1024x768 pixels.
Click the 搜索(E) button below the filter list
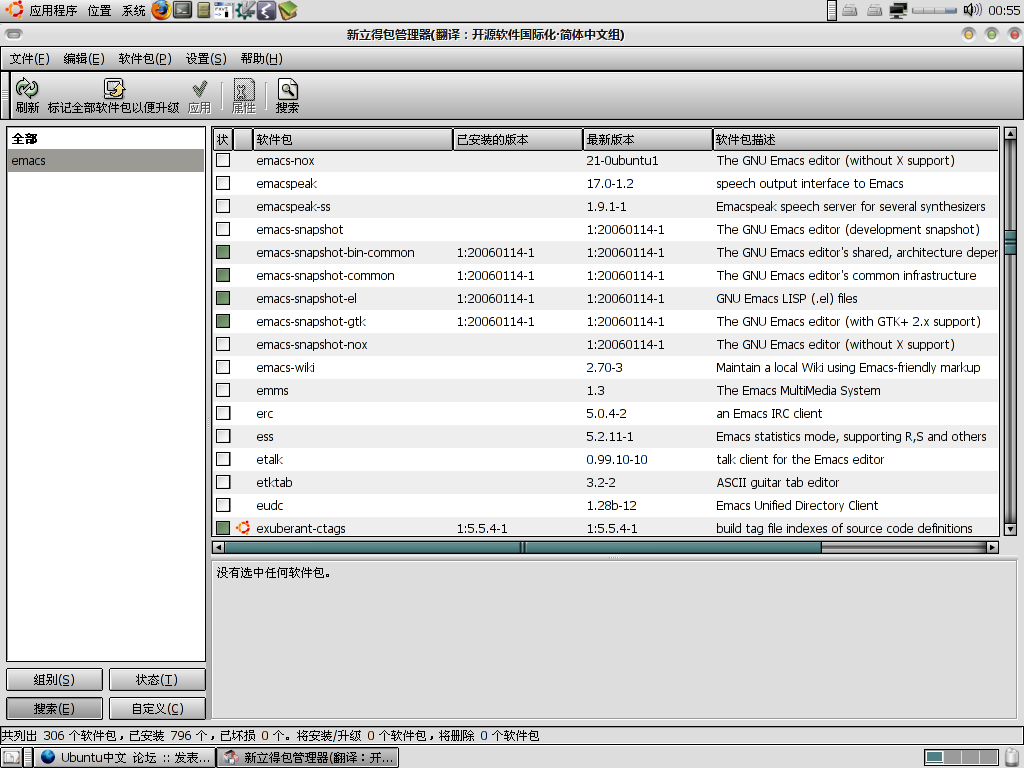tap(54, 709)
